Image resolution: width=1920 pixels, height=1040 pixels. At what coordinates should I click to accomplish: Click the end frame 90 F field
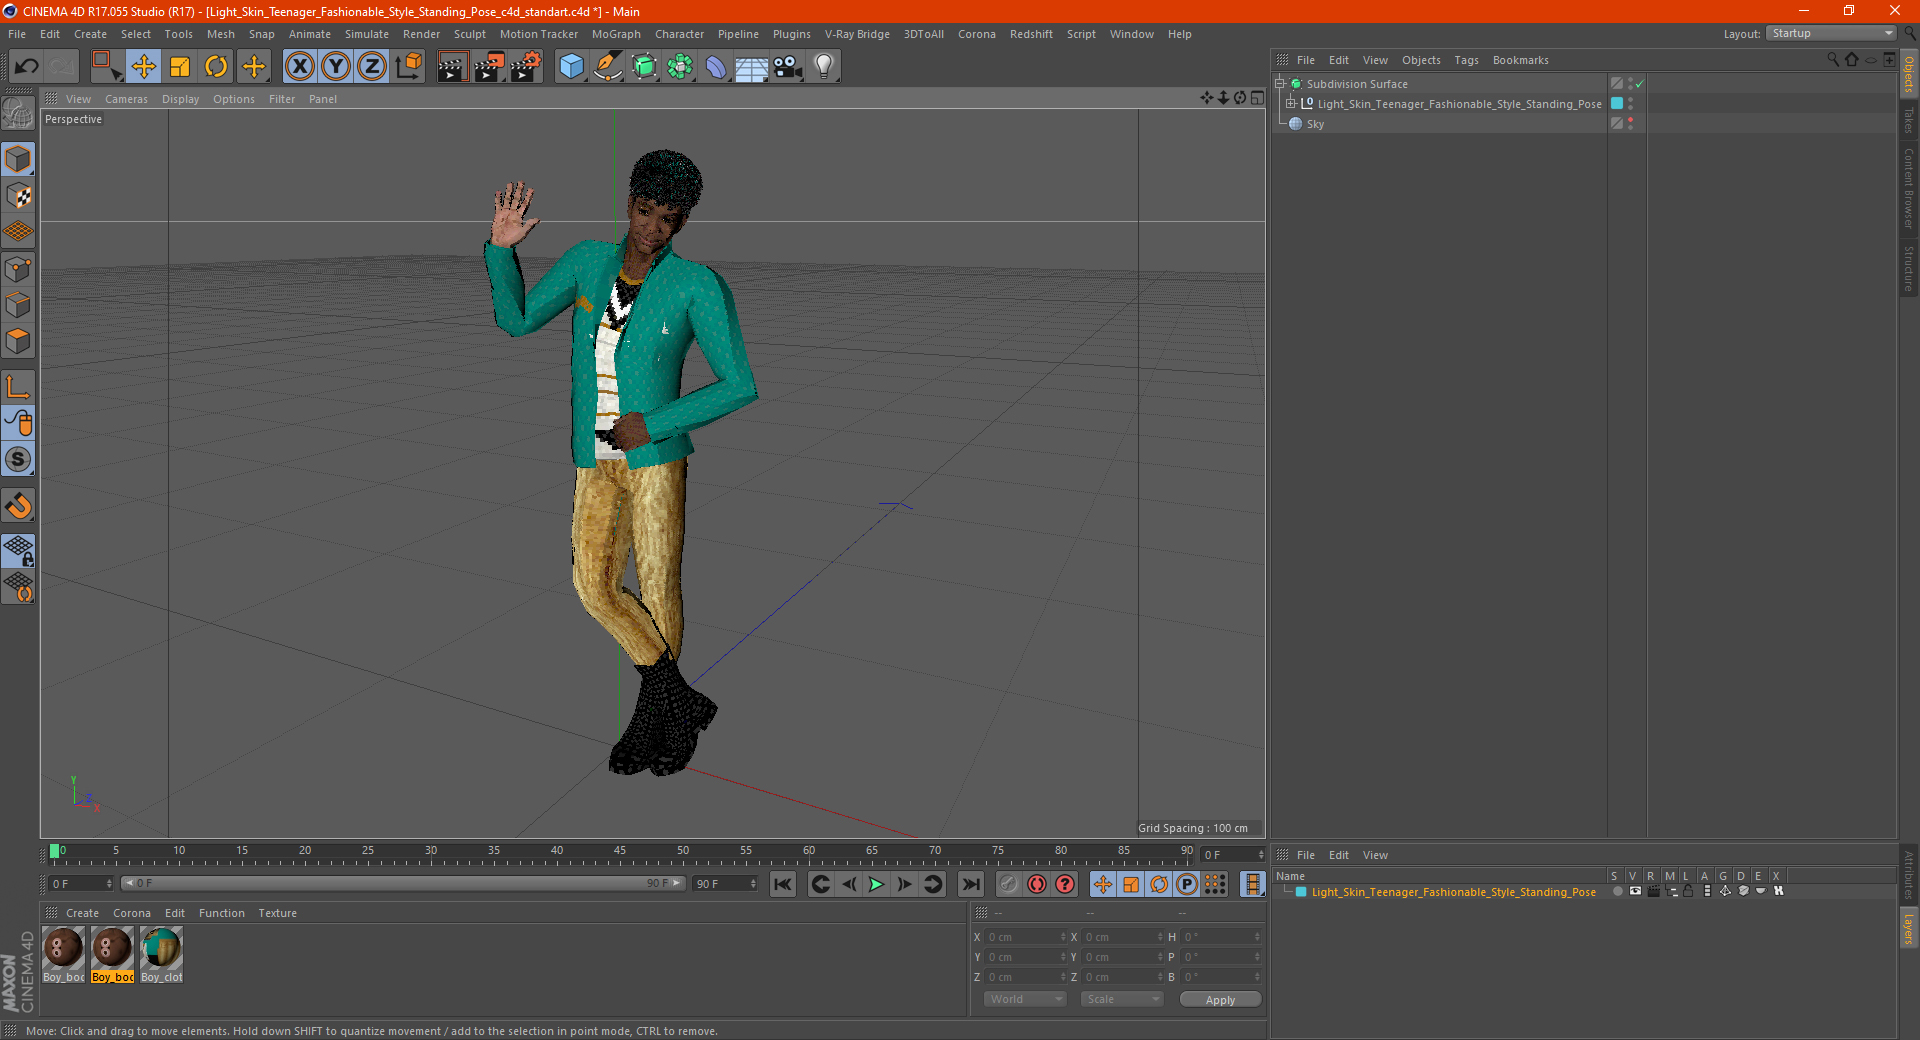(x=724, y=884)
